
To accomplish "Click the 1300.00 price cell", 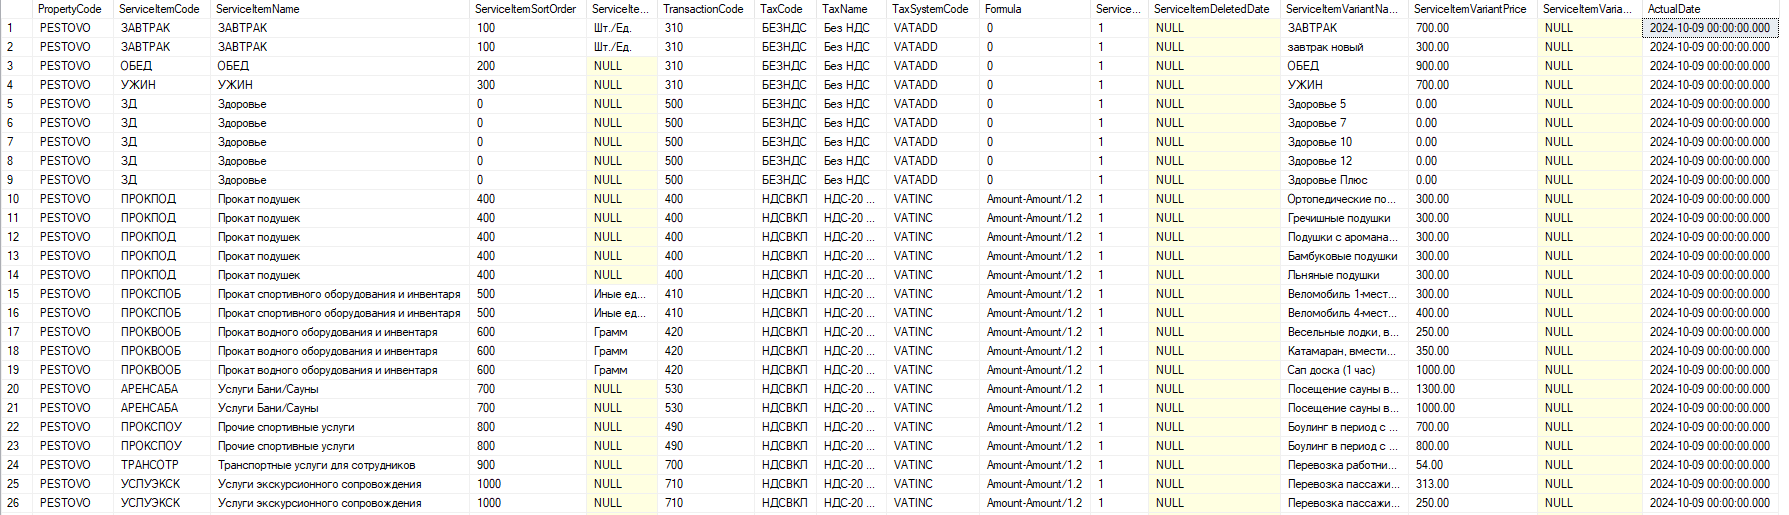I will pos(1435,389).
